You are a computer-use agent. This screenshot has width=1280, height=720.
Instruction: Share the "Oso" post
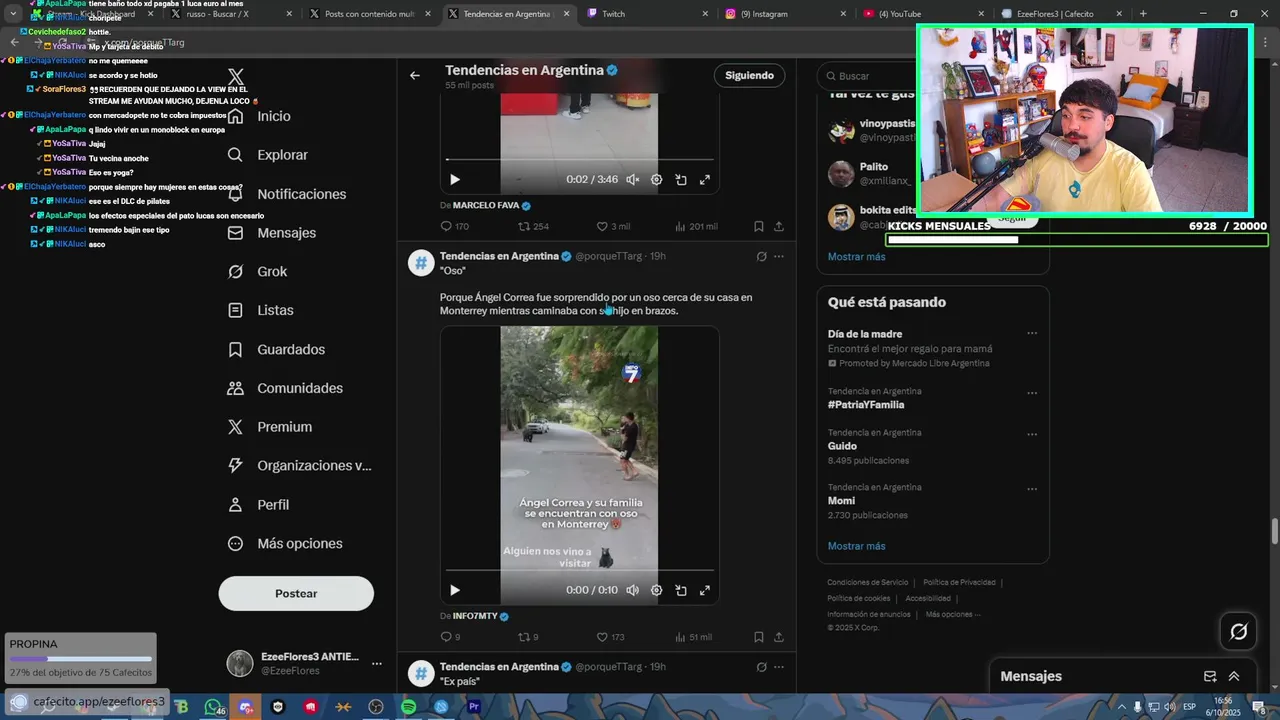click(x=779, y=637)
